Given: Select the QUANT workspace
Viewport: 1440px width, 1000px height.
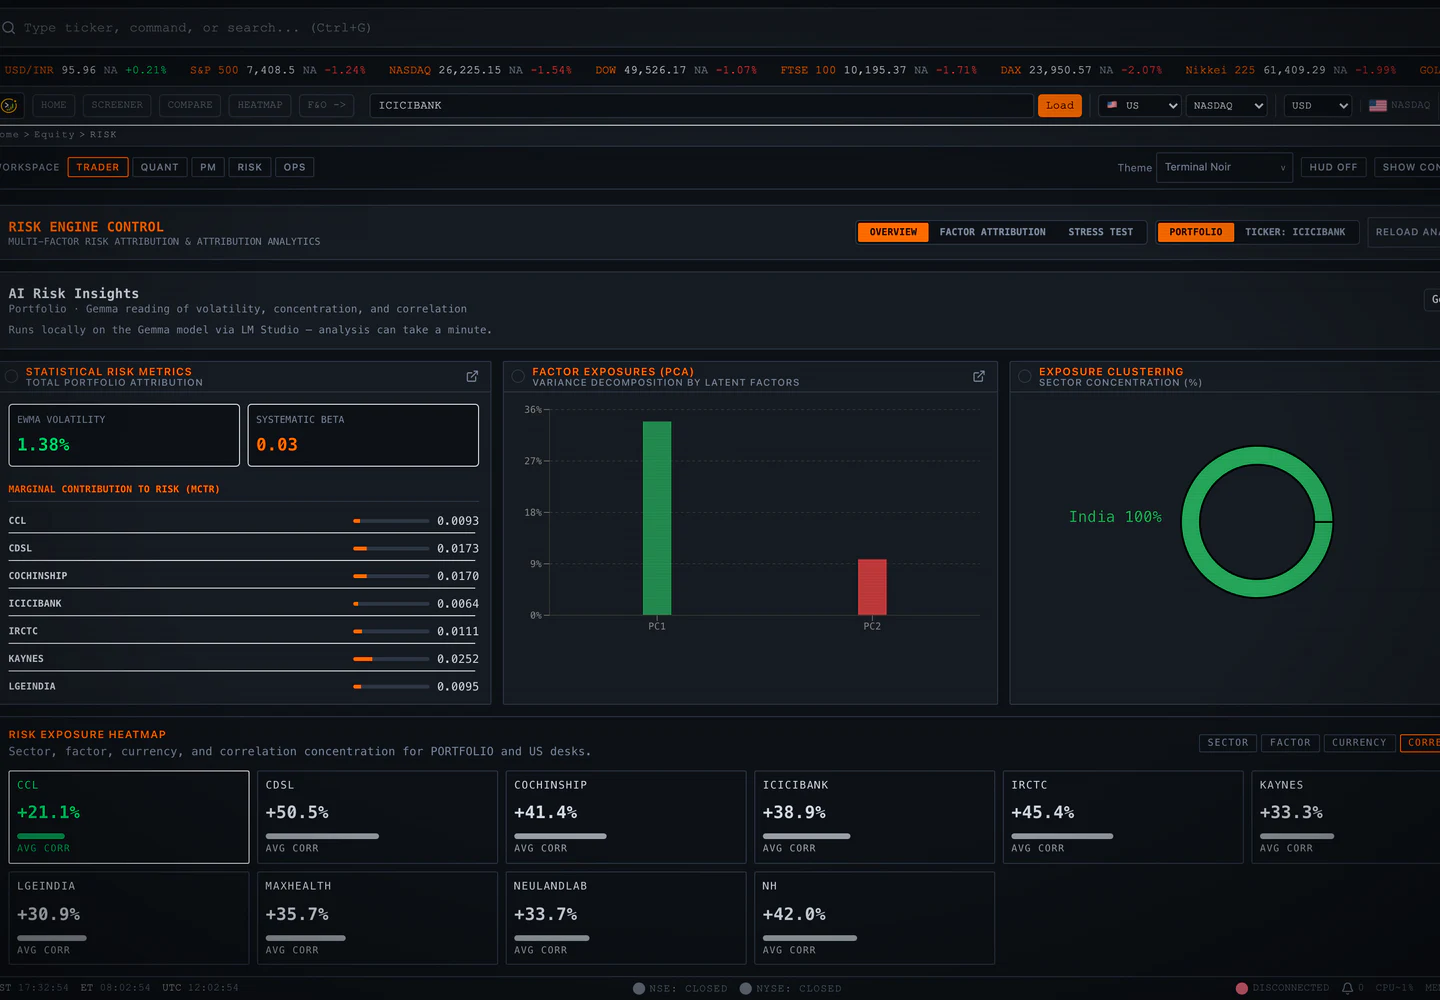Looking at the screenshot, I should coord(160,167).
